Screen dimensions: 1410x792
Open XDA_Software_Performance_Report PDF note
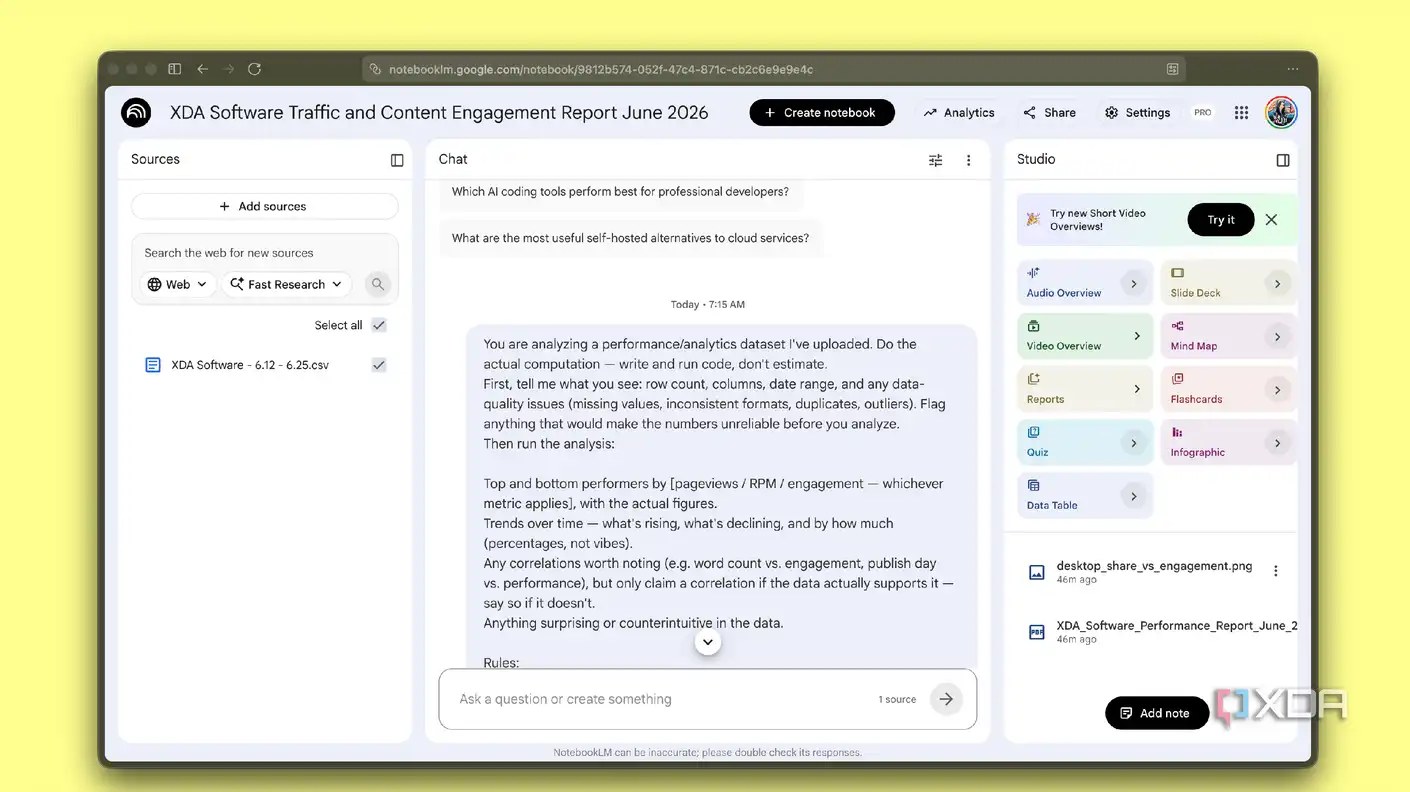click(1176, 631)
